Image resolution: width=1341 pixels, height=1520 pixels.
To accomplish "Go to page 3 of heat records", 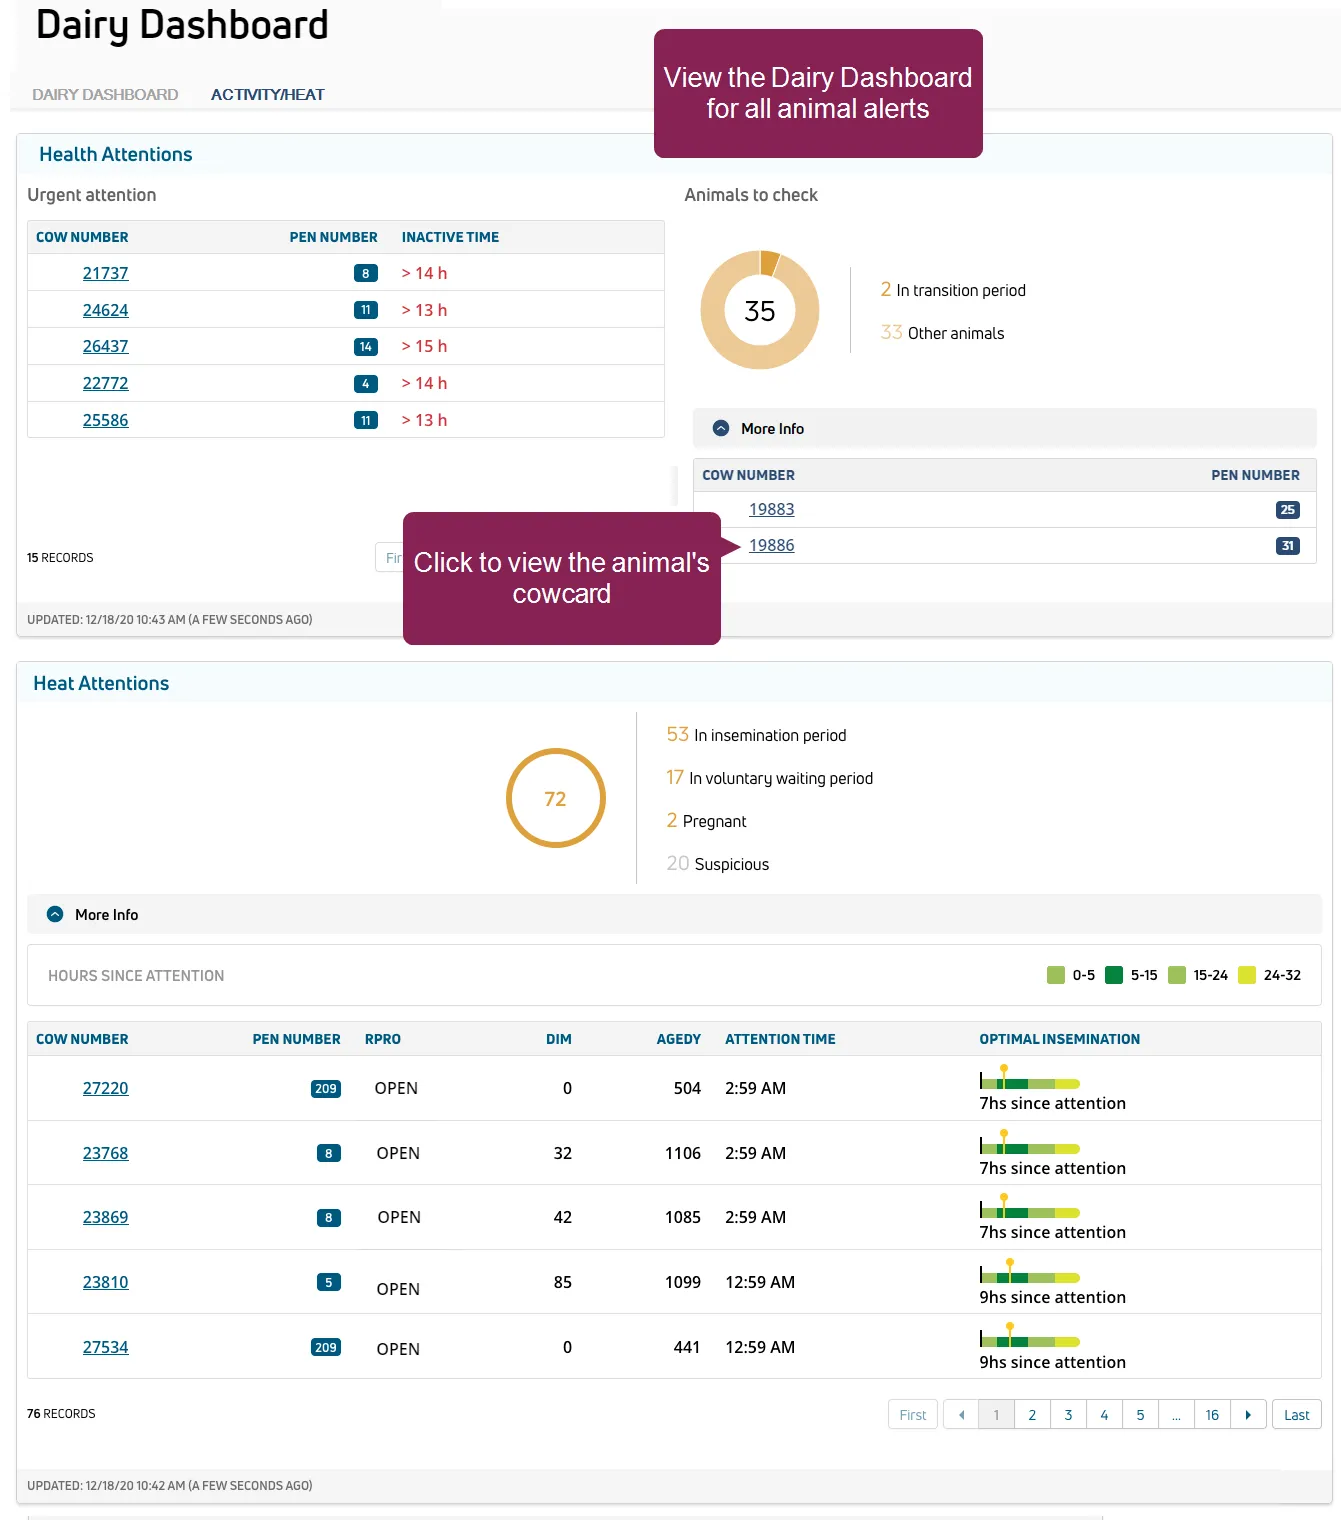I will pyautogui.click(x=1068, y=1414).
